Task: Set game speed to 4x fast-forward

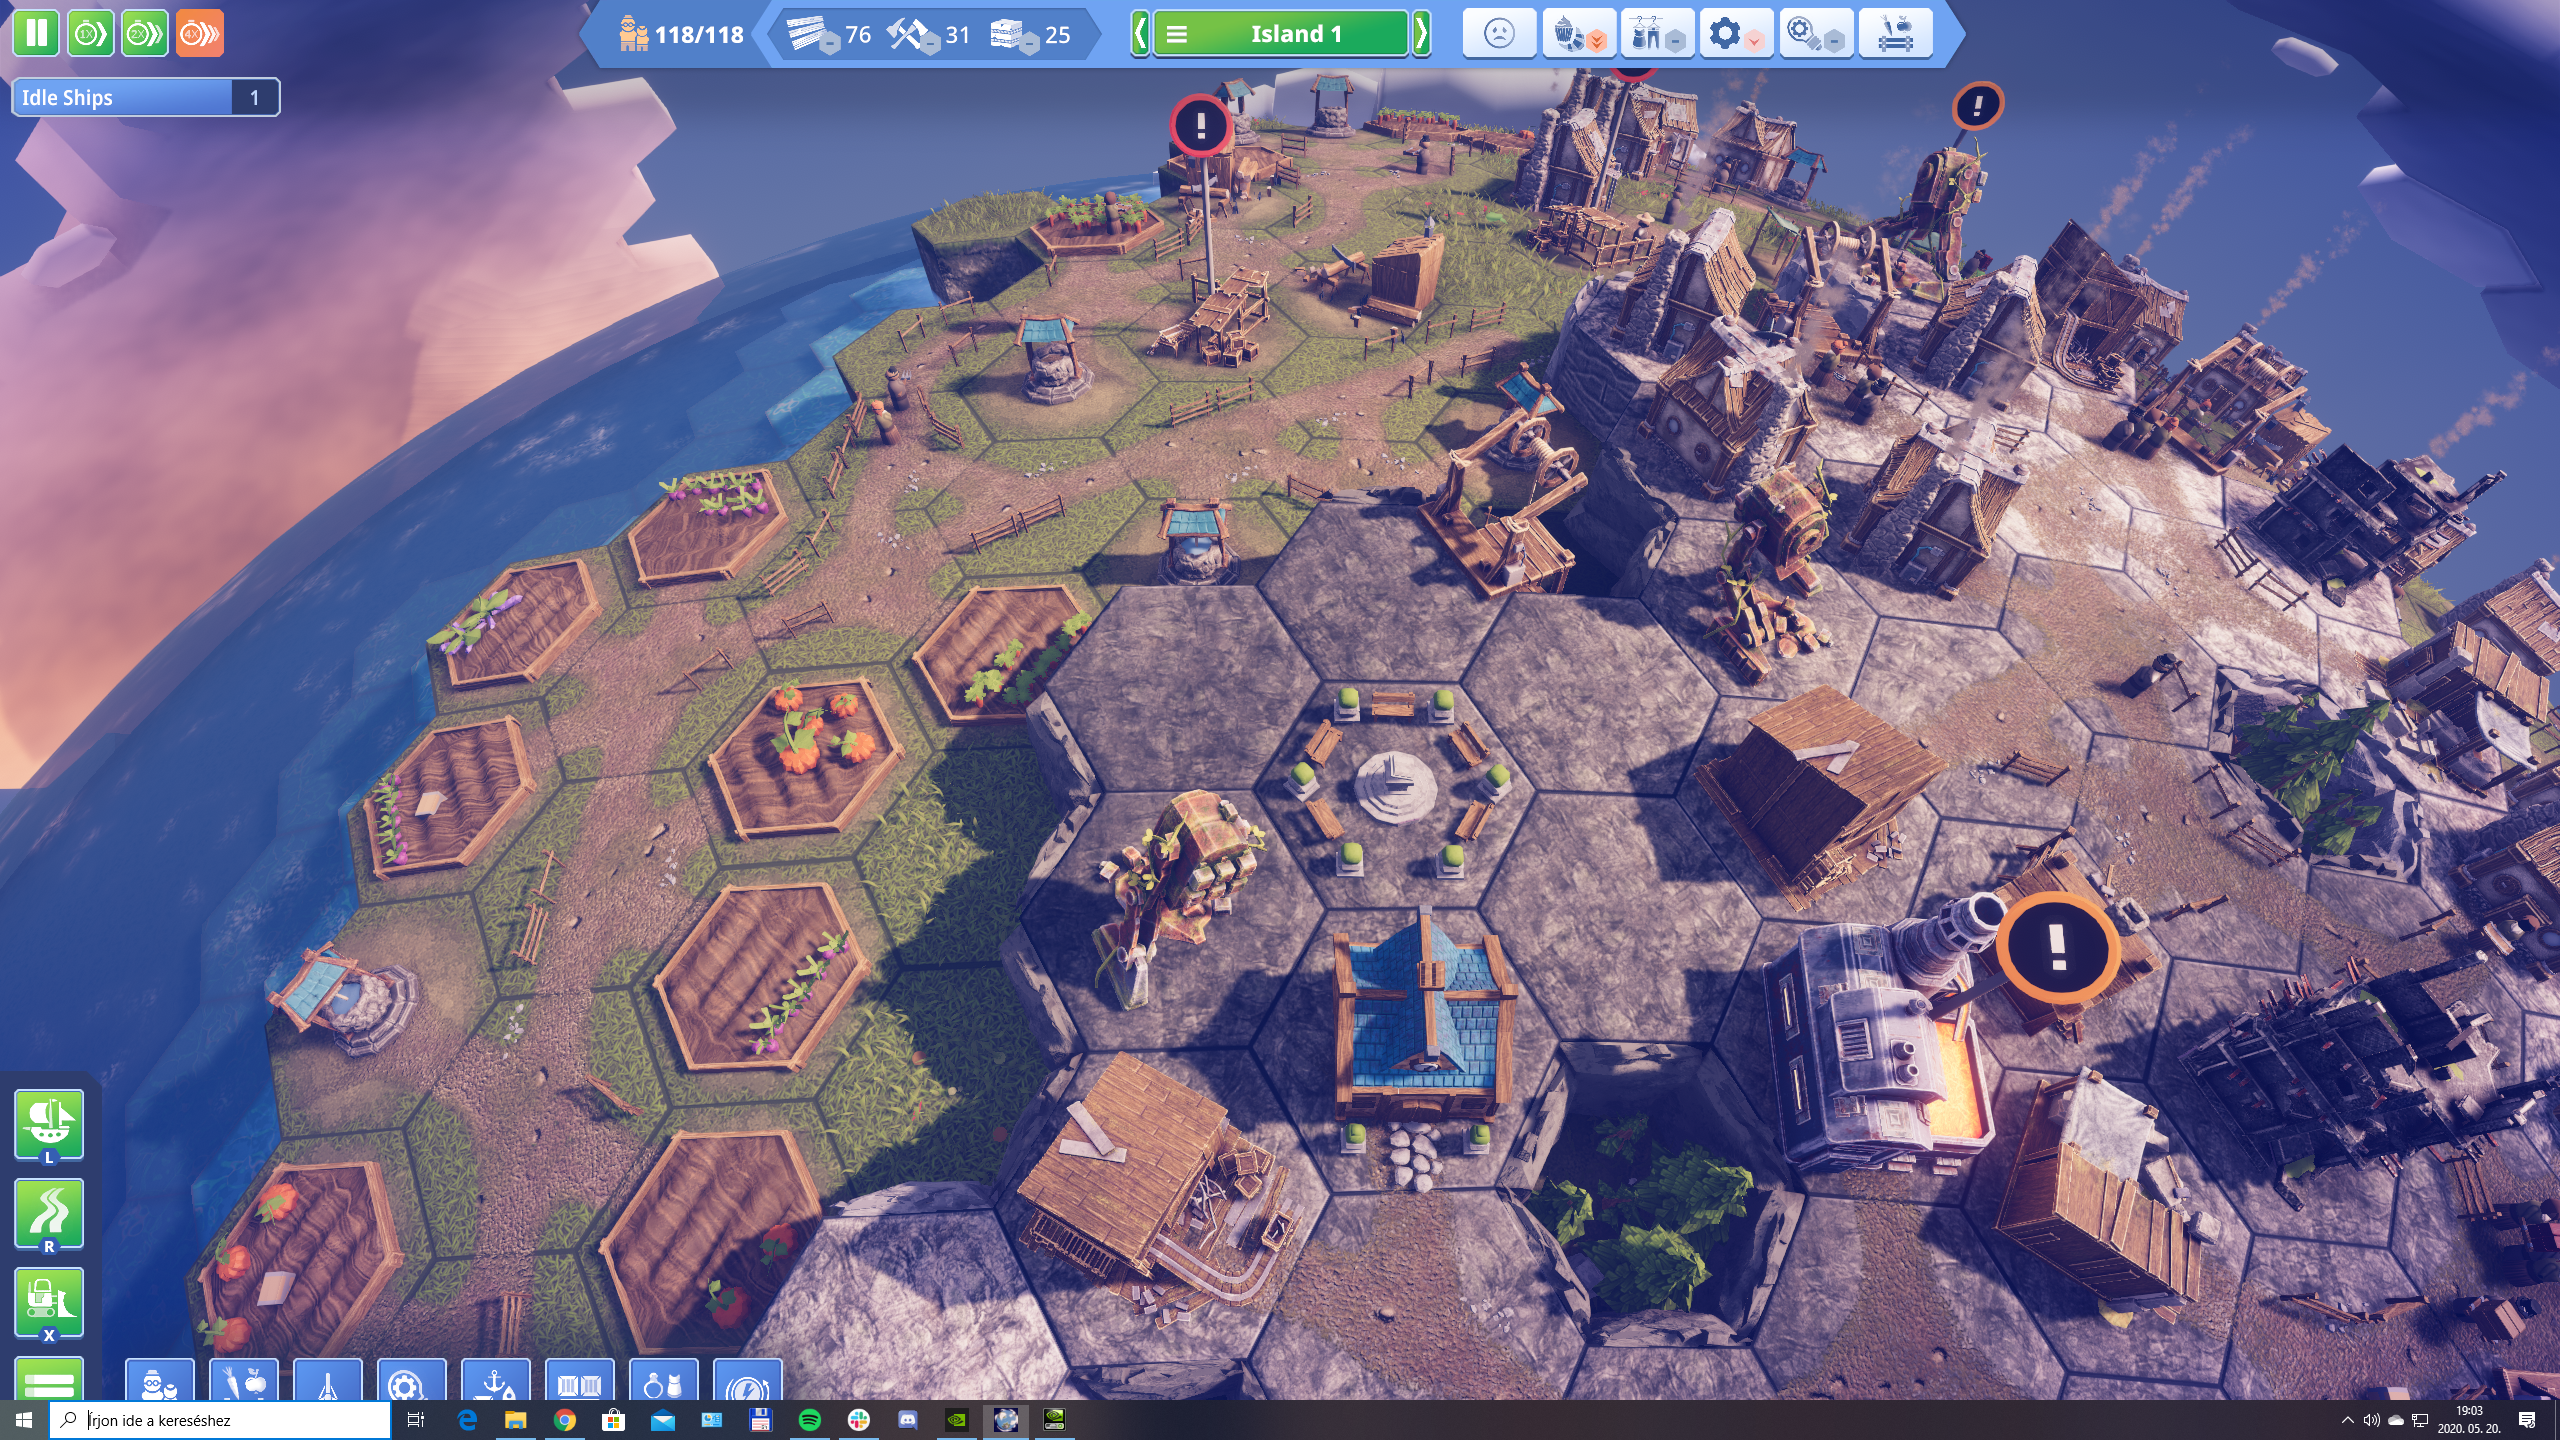Action: [x=199, y=33]
